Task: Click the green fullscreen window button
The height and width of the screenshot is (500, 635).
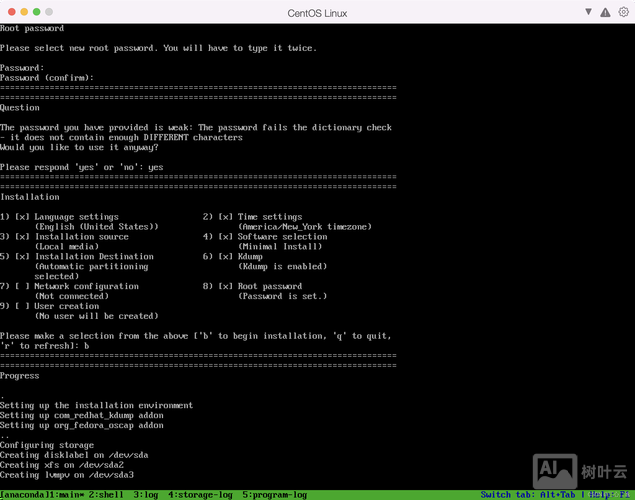Action: tap(36, 12)
